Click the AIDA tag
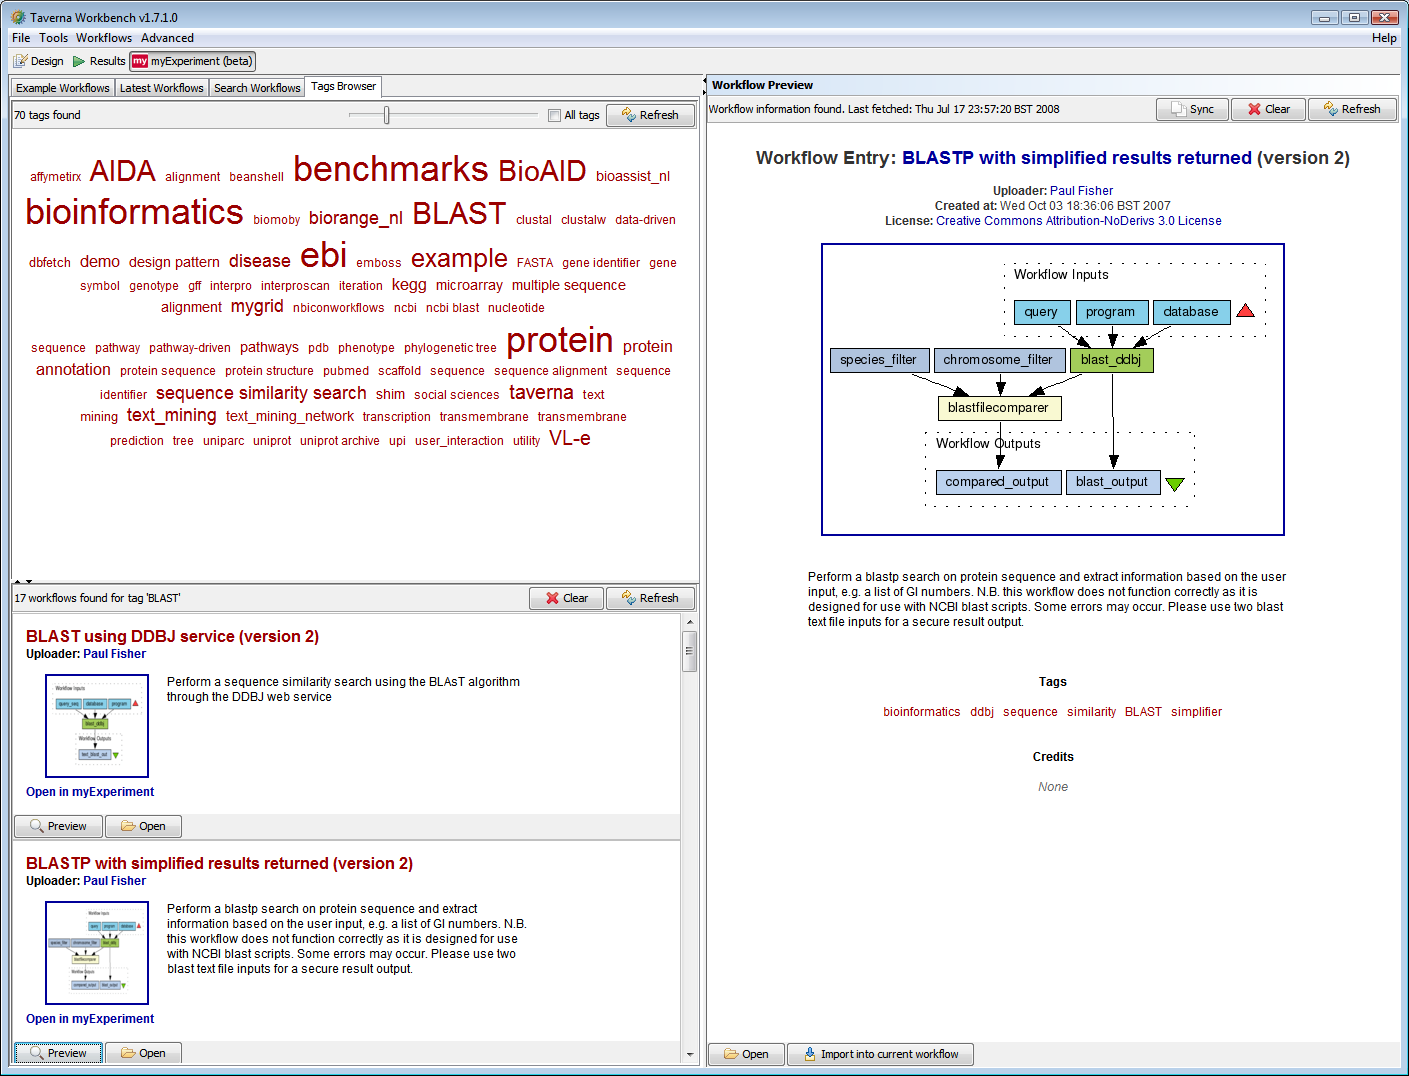The height and width of the screenshot is (1076, 1409). coord(123,171)
